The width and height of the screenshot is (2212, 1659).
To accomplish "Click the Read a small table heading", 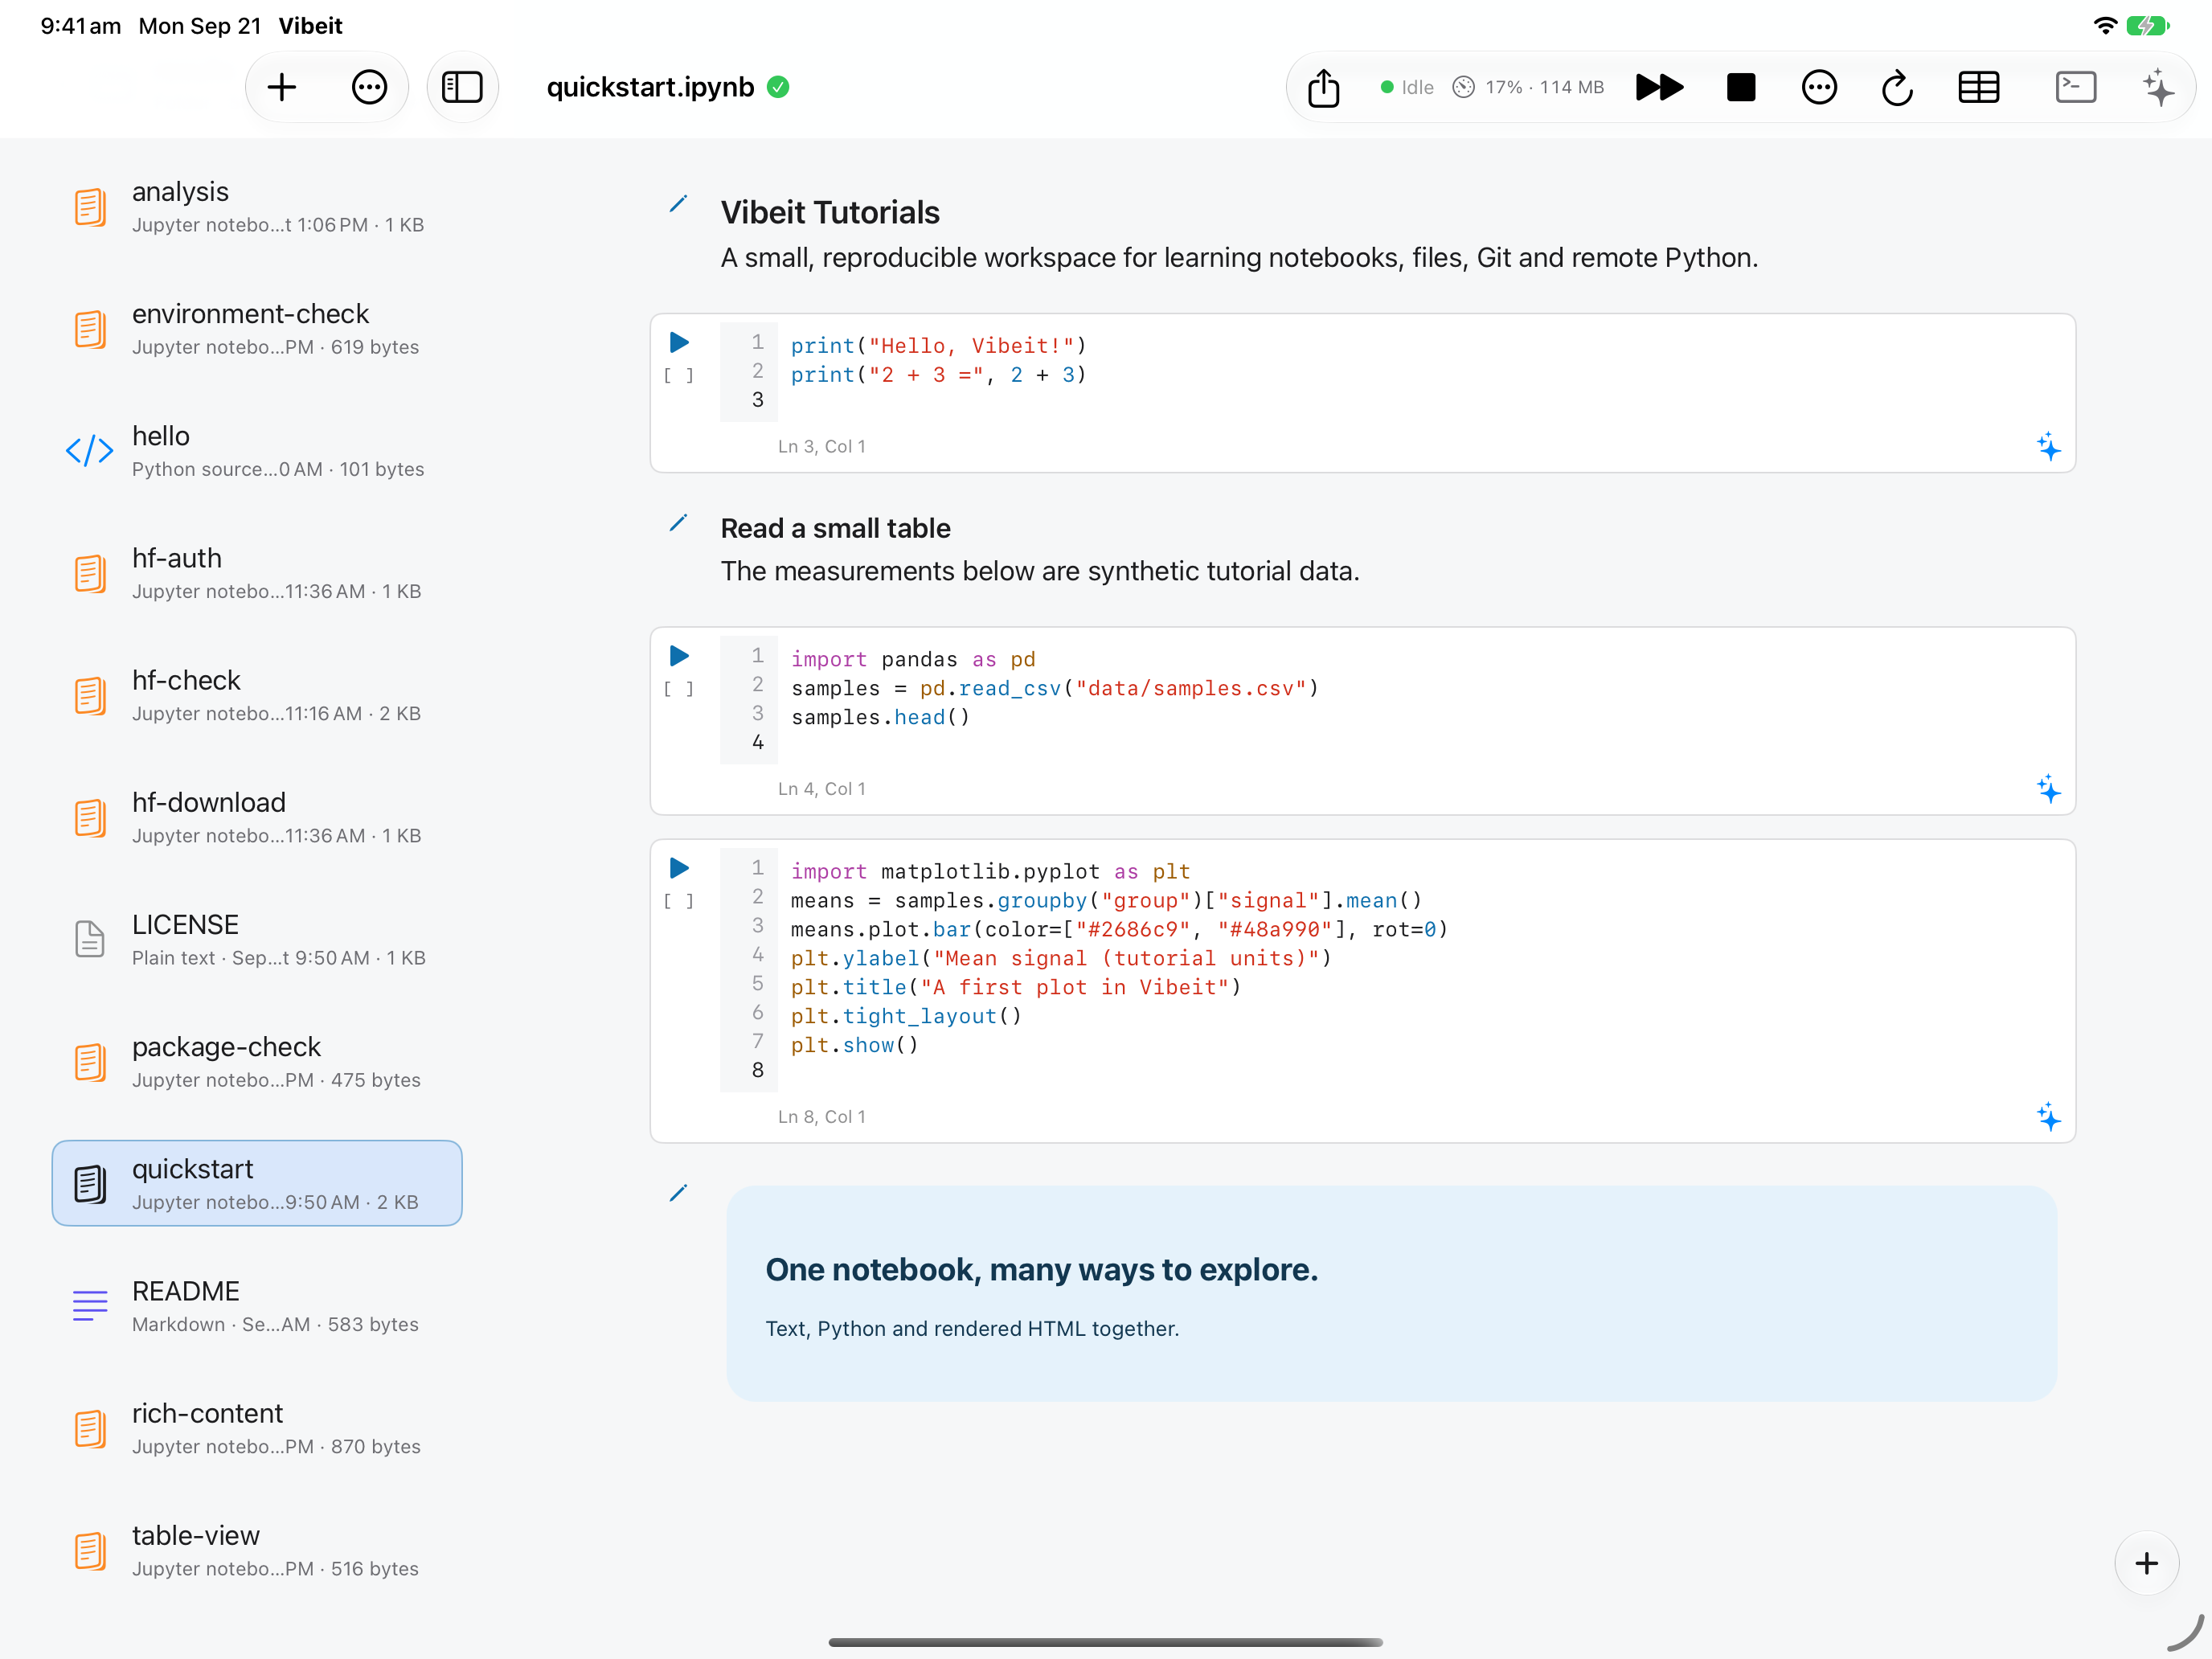I will coord(835,528).
